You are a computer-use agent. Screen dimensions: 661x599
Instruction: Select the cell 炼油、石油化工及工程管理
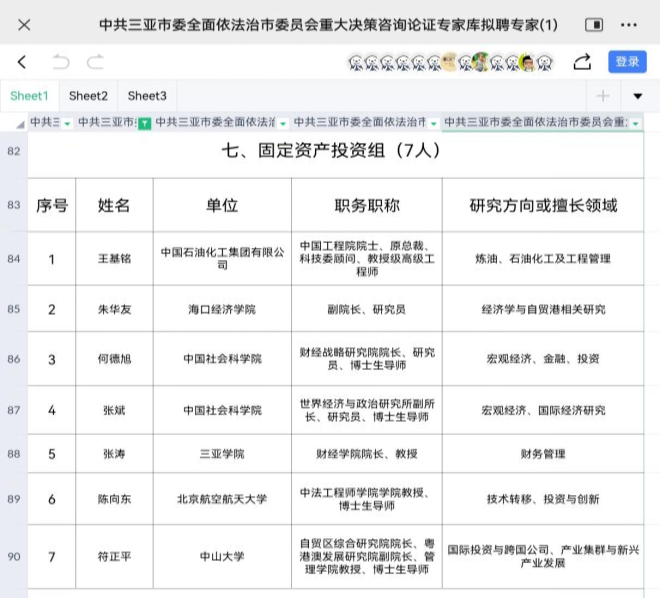pyautogui.click(x=543, y=258)
